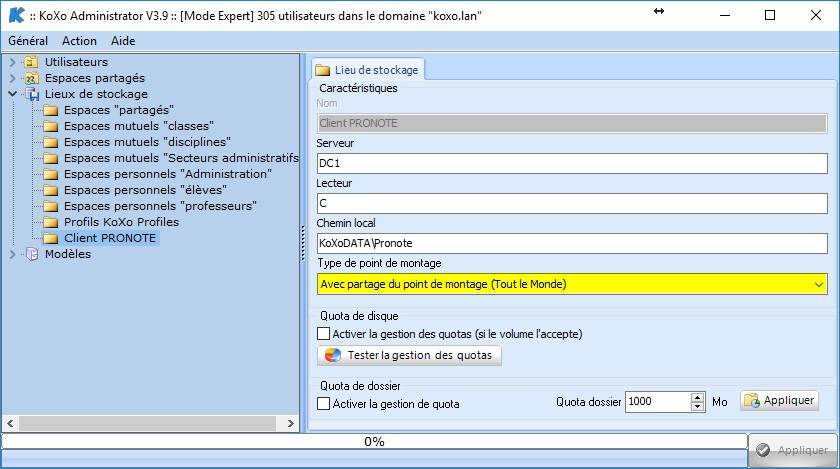Image resolution: width=840 pixels, height=469 pixels.
Task: Click folder icon for Profils KoXo Profiles
Action: tap(51, 222)
